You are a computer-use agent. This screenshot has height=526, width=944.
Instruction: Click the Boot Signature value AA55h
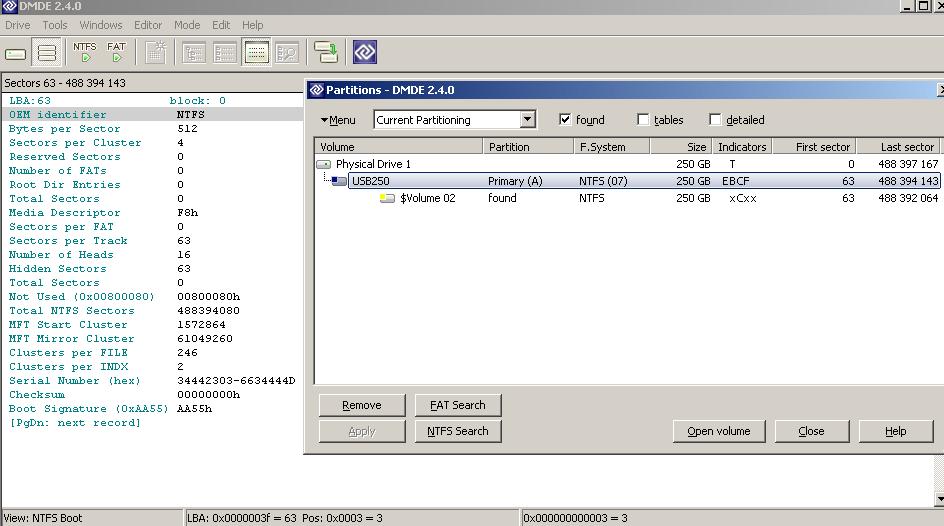click(194, 409)
